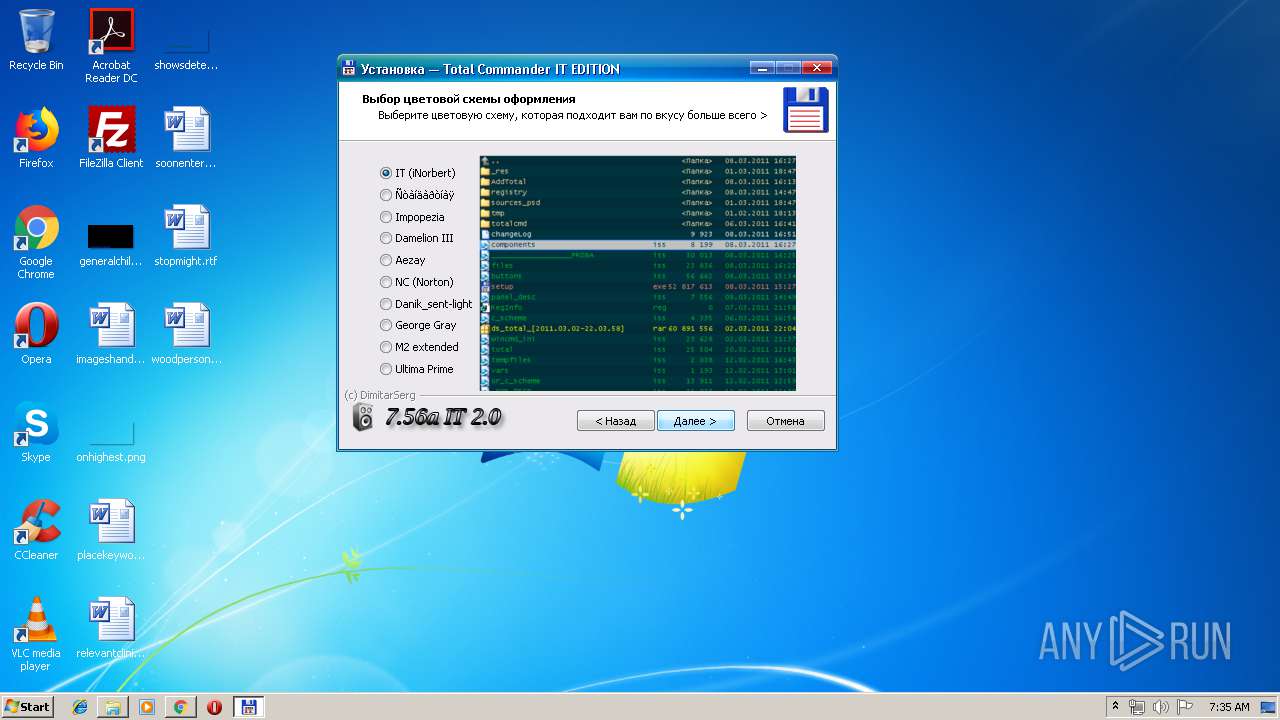Select the soonenter... Word document

pos(186,138)
